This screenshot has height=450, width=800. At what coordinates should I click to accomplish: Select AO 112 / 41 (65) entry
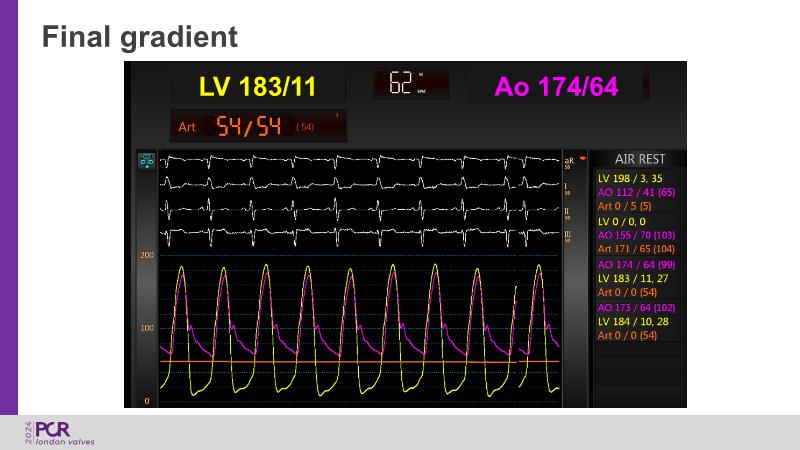coord(636,192)
